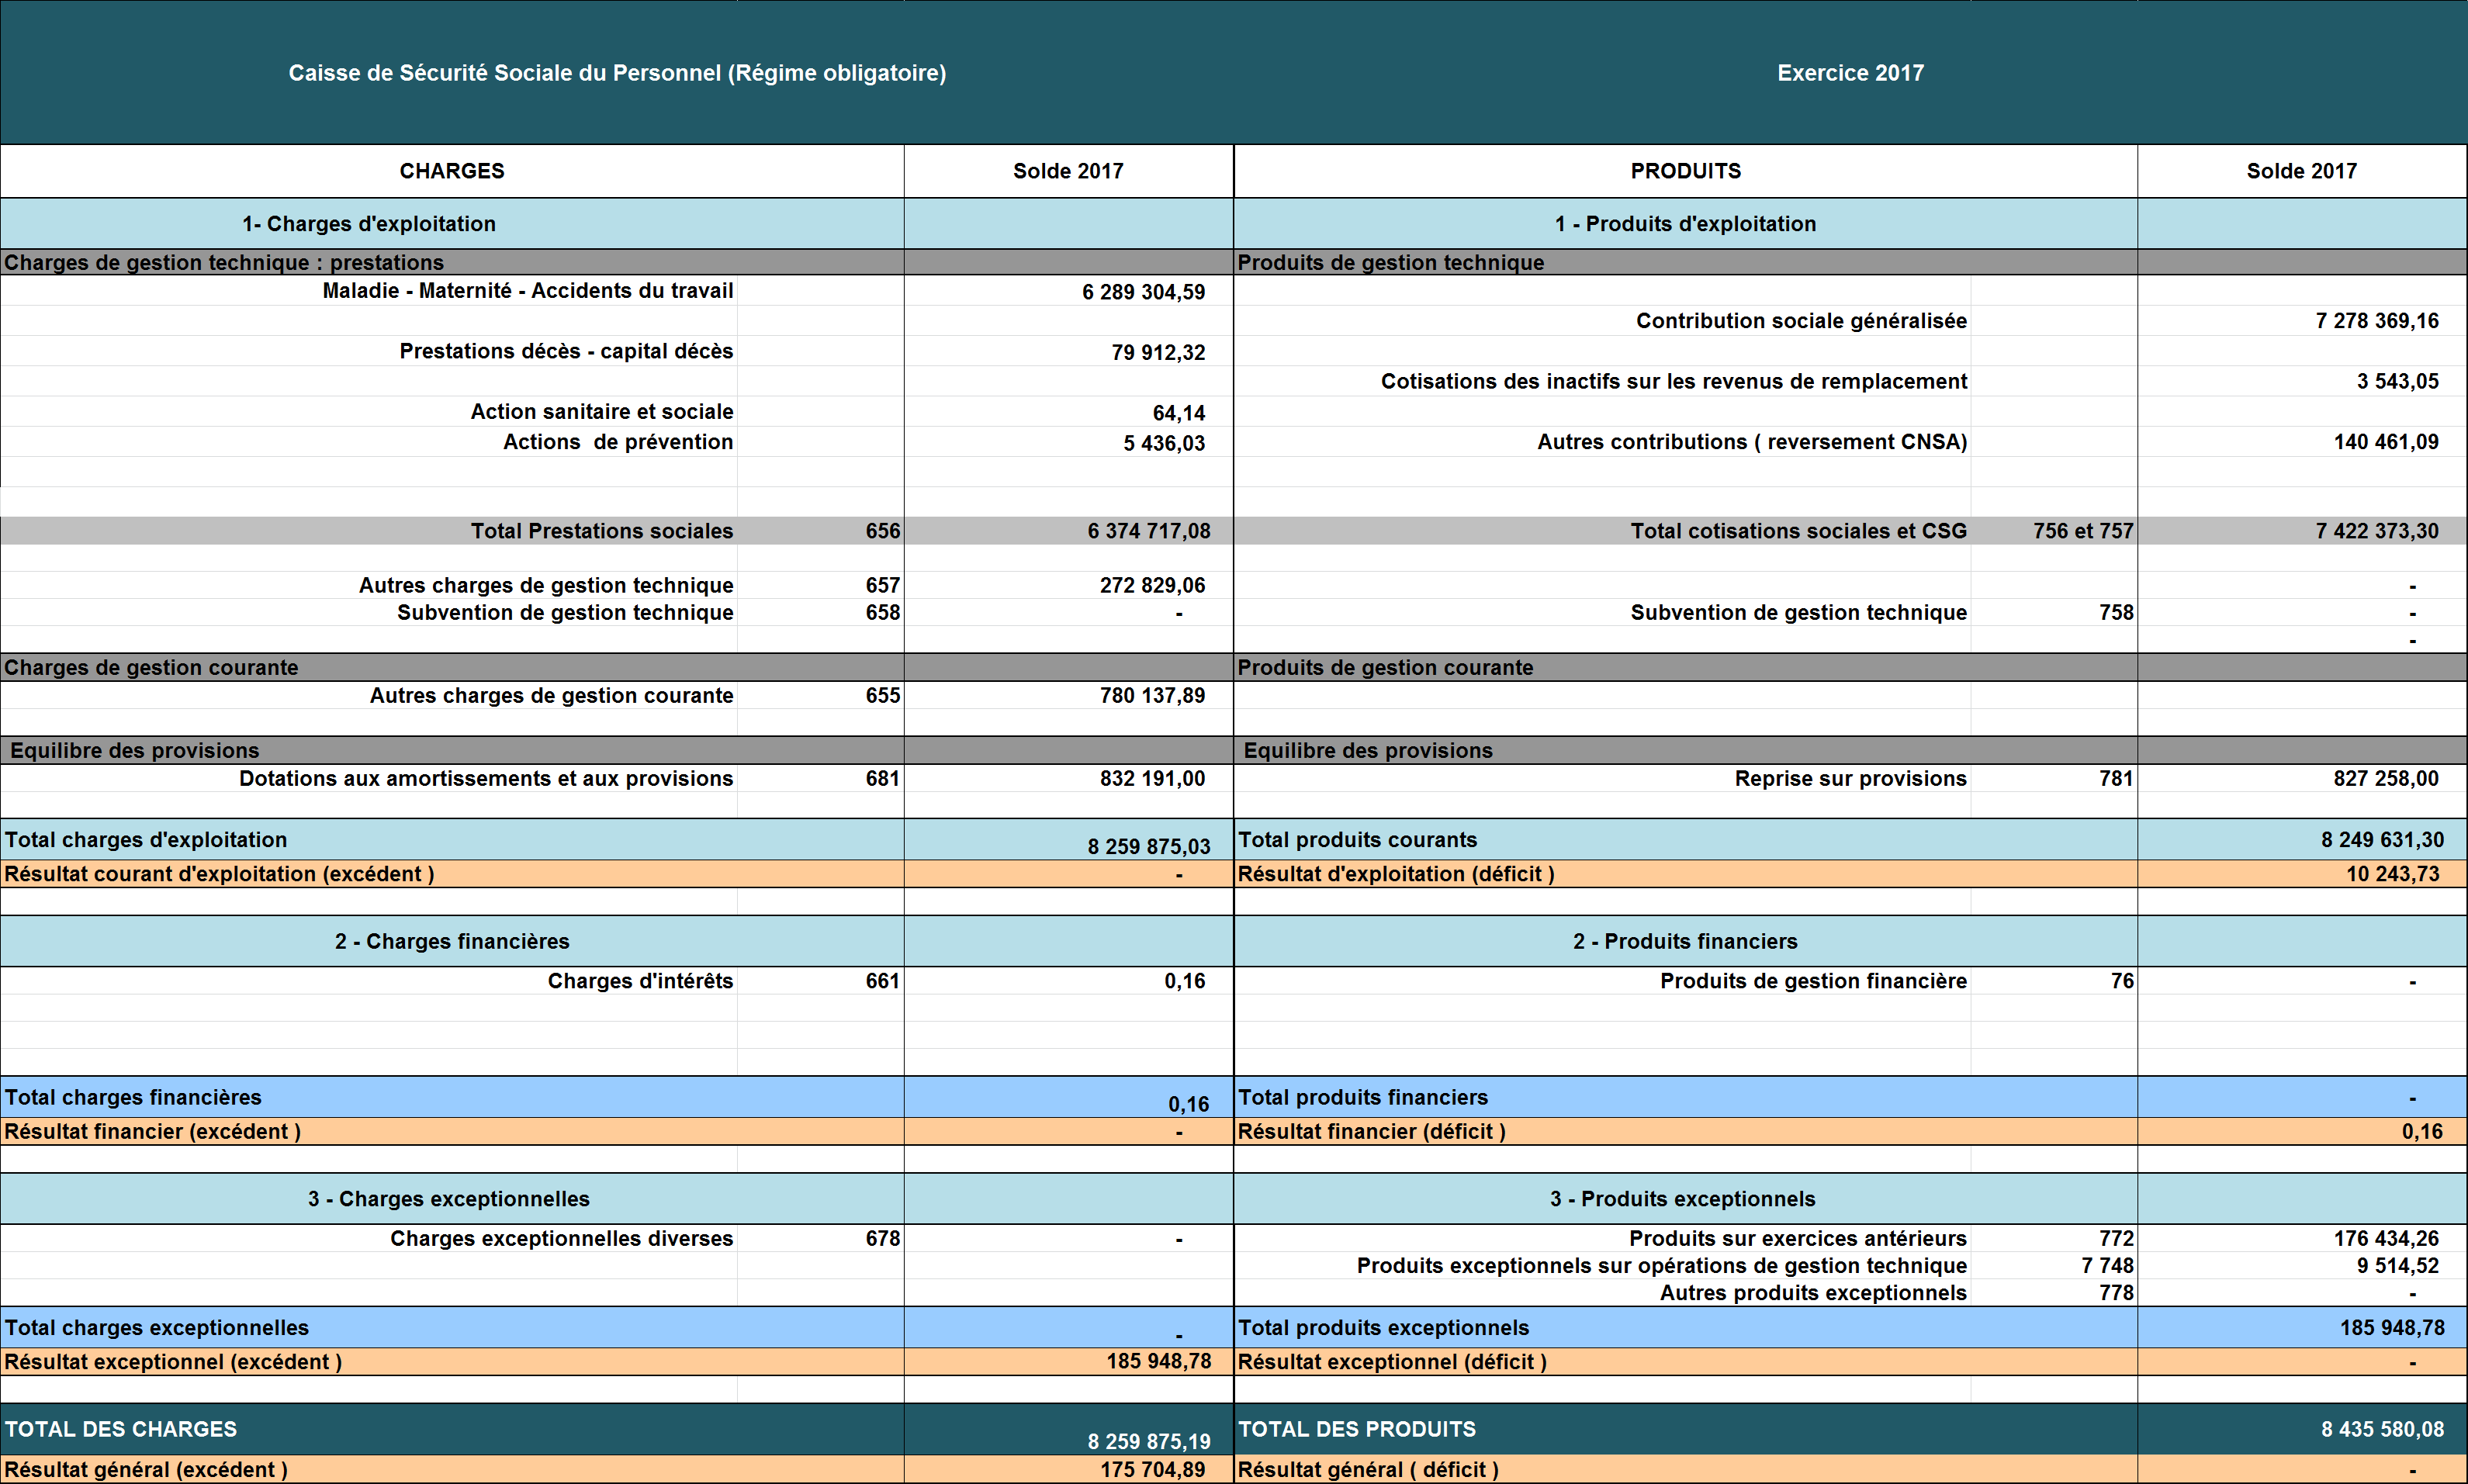Click account code 656 cell
This screenshot has width=2468, height=1484.
pyautogui.click(x=882, y=531)
